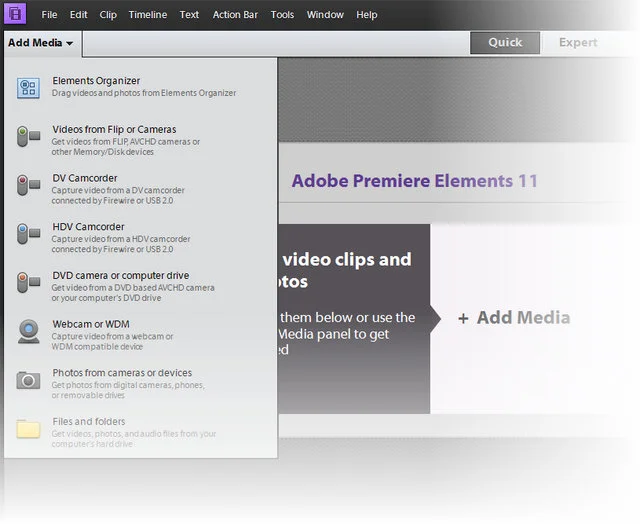Viewport: 640px width, 524px height.
Task: Open the Add Media dropdown
Action: click(x=40, y=42)
